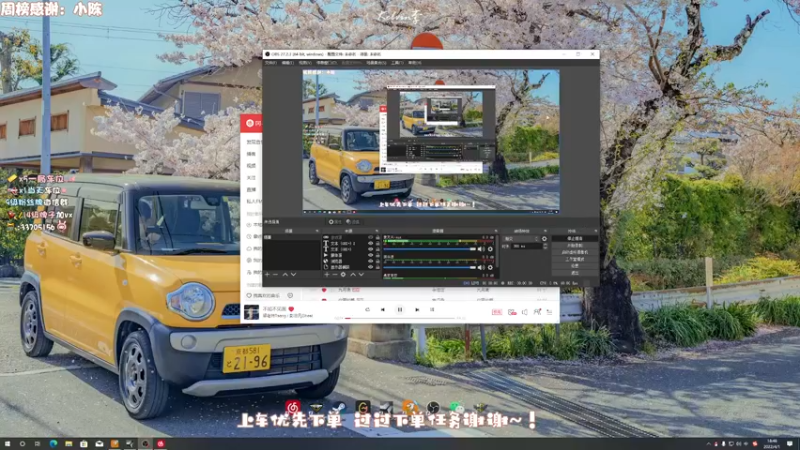Remove the selected scene in OBS
Image resolution: width=800 pixels, height=450 pixels.
276,274
